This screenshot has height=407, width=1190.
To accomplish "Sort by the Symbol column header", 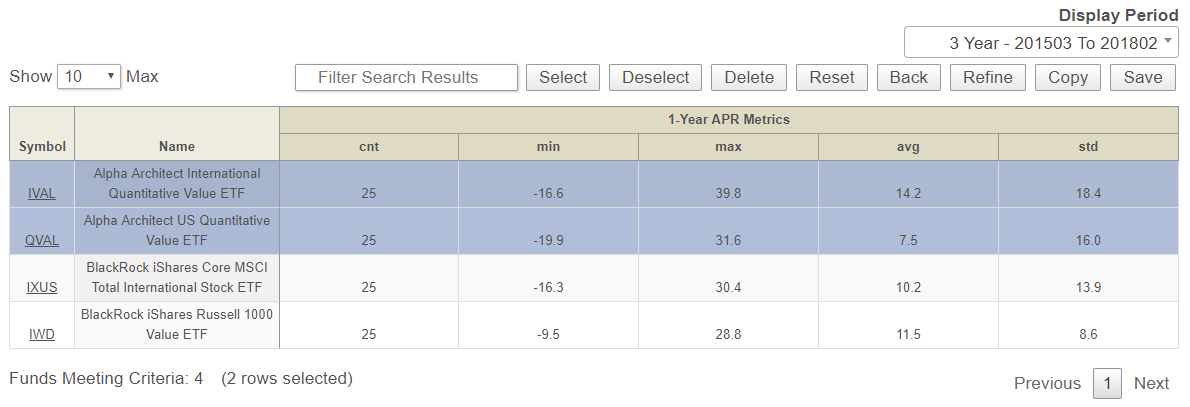I will 42,147.
